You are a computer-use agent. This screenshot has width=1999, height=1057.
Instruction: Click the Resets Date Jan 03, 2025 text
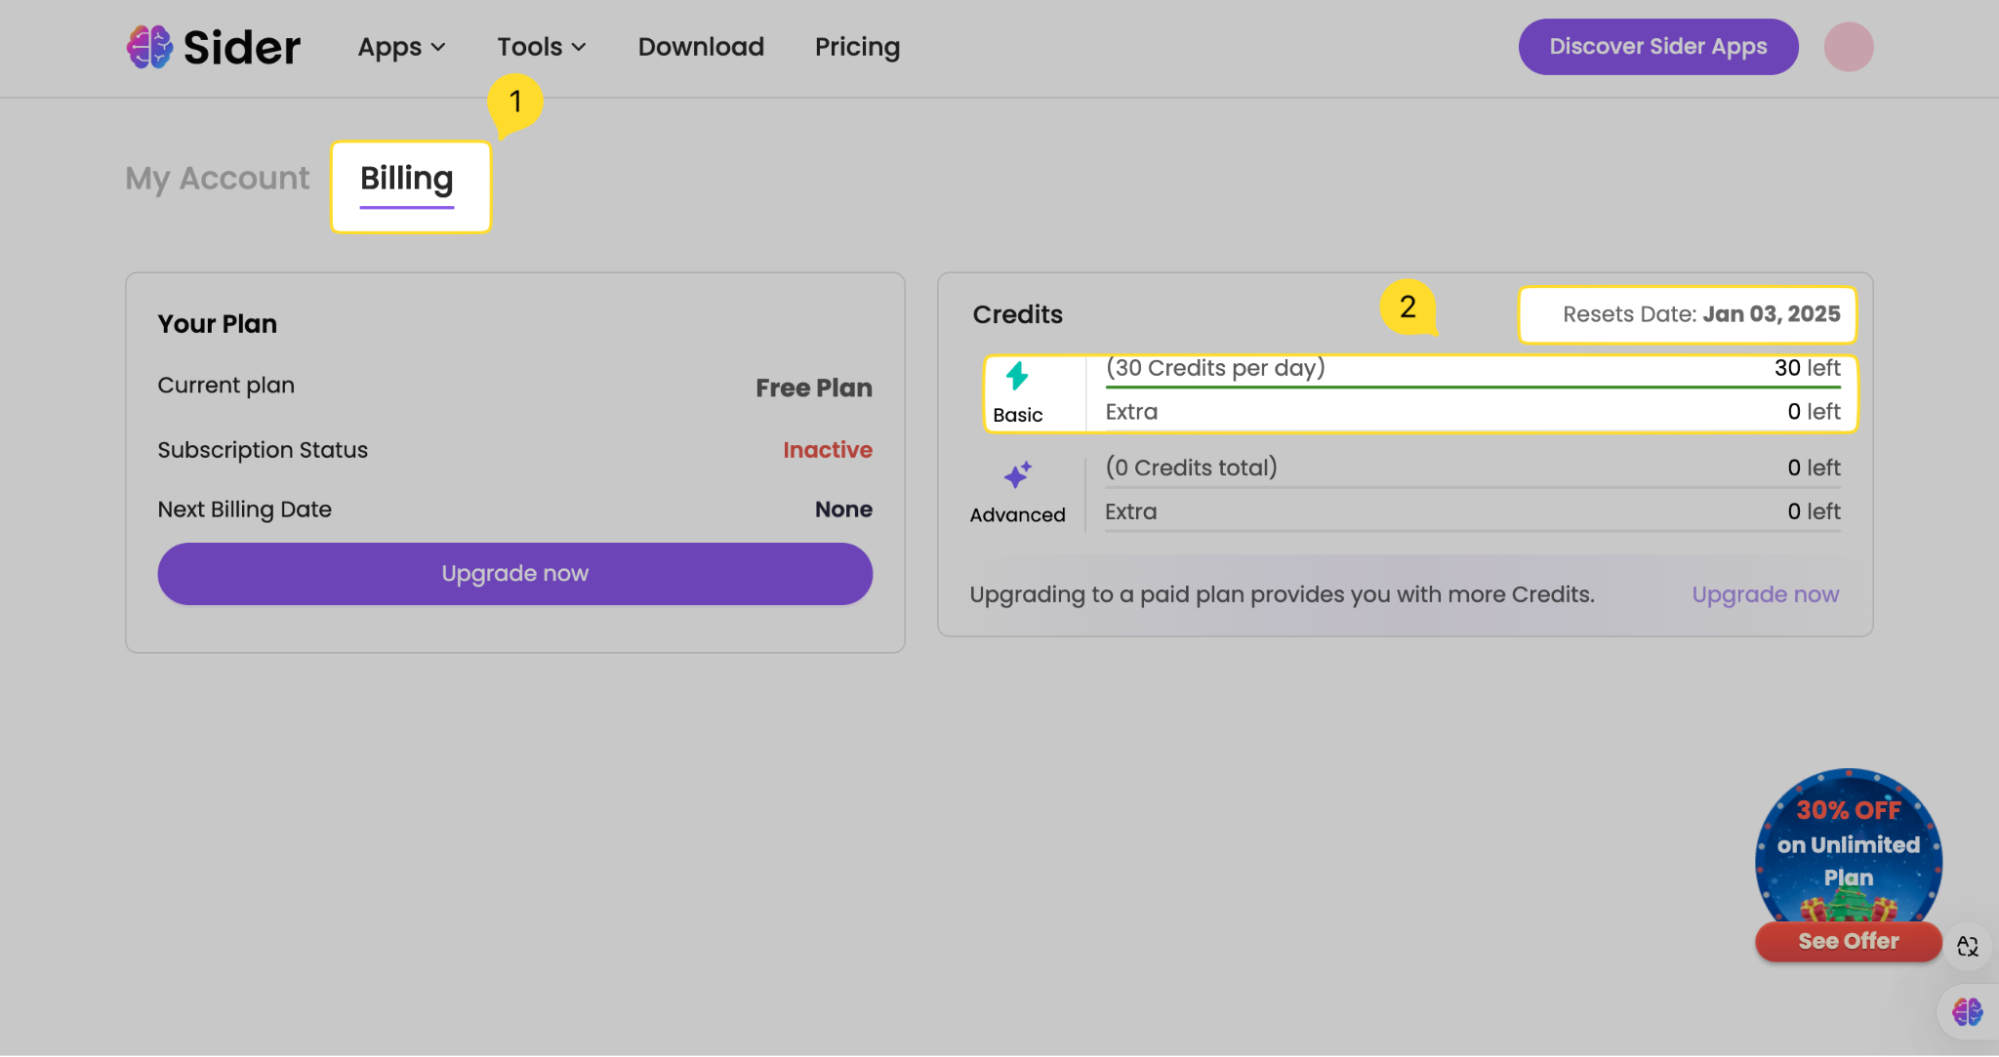(1701, 314)
